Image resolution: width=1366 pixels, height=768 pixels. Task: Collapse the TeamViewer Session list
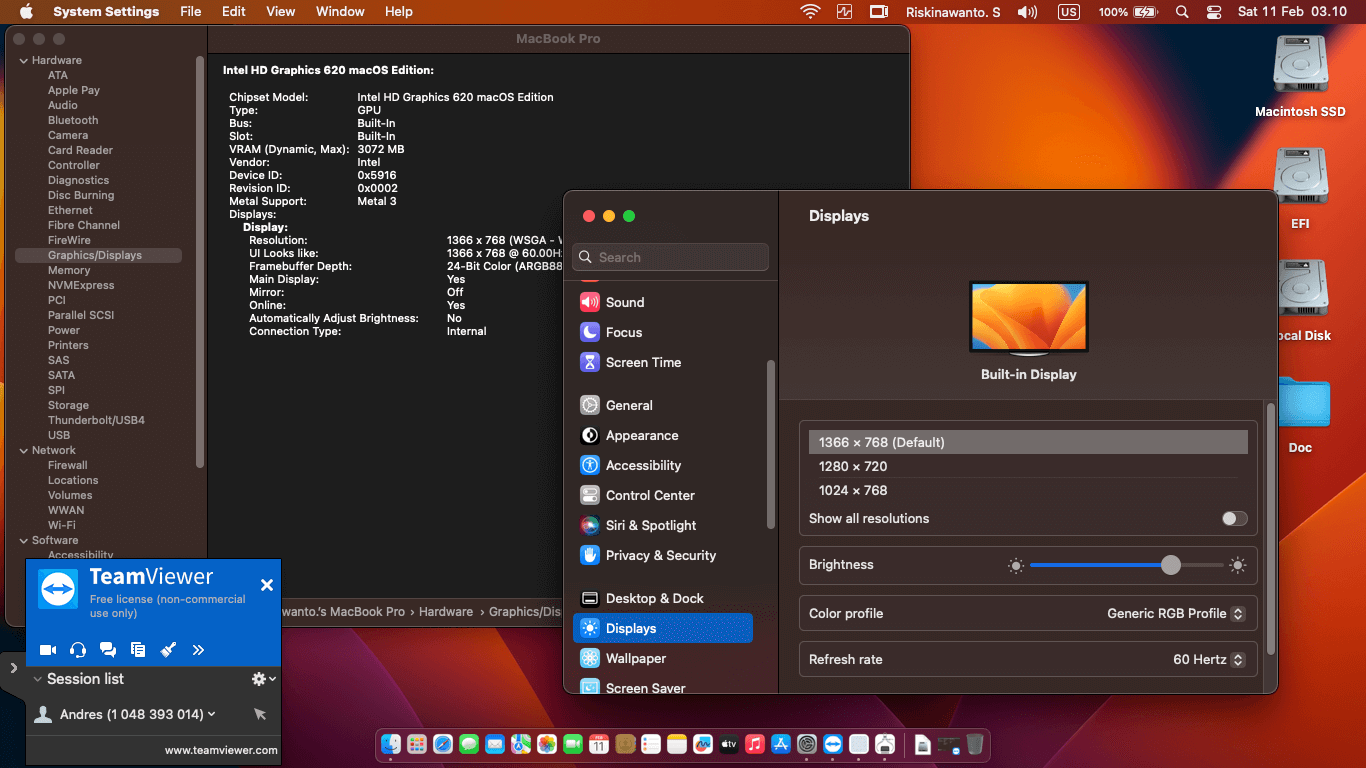click(38, 679)
